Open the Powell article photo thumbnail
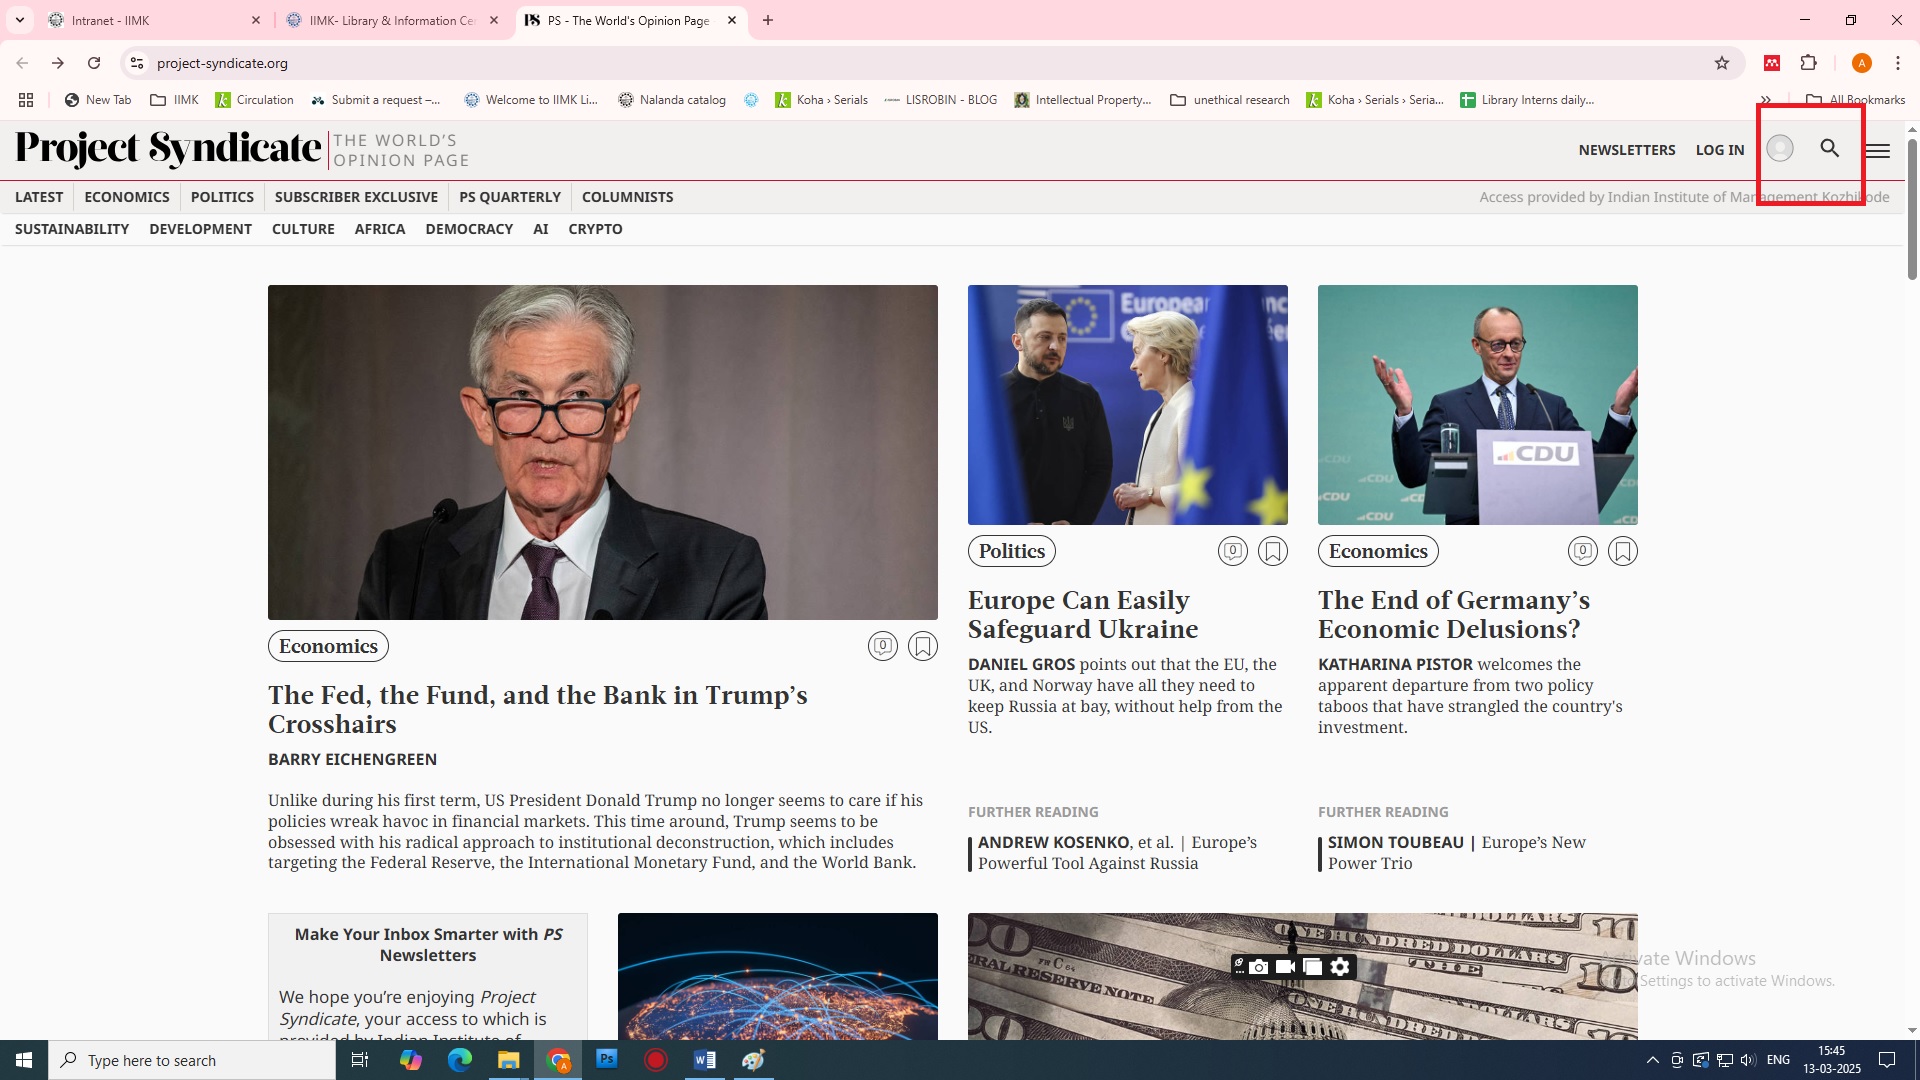Image resolution: width=1920 pixels, height=1080 pixels. (602, 452)
